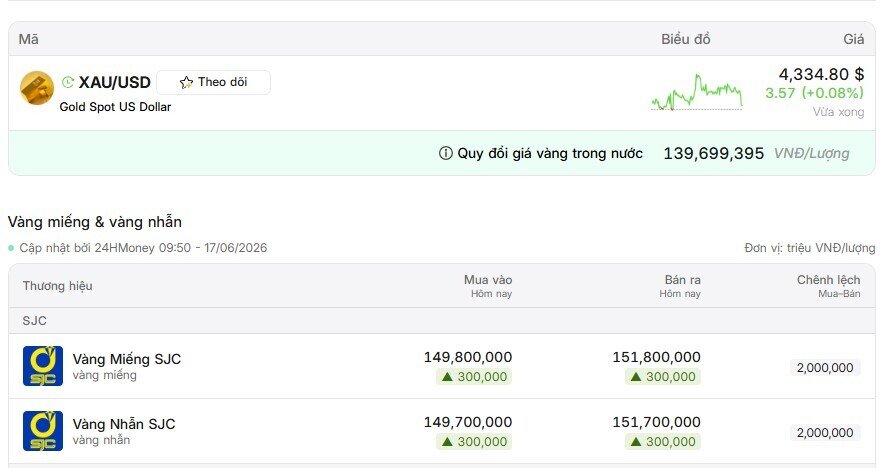Click Vàng Miếng buy price 149,800,000
Viewport: 885px width, 468px height.
pos(468,357)
